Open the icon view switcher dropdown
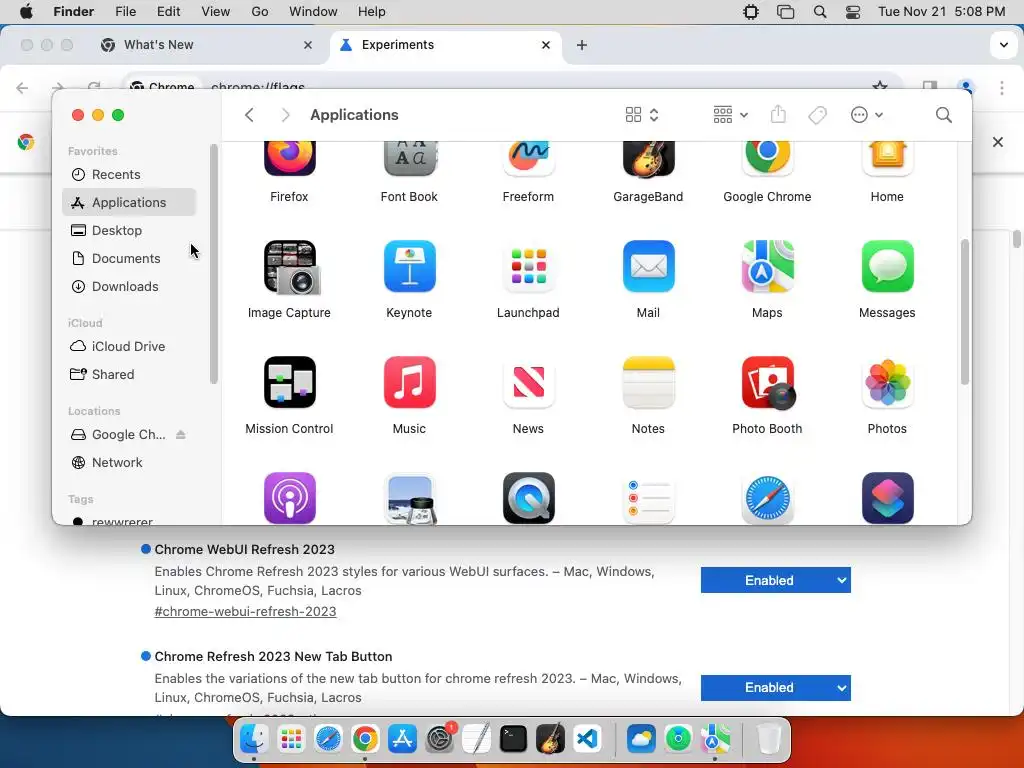 pos(641,115)
